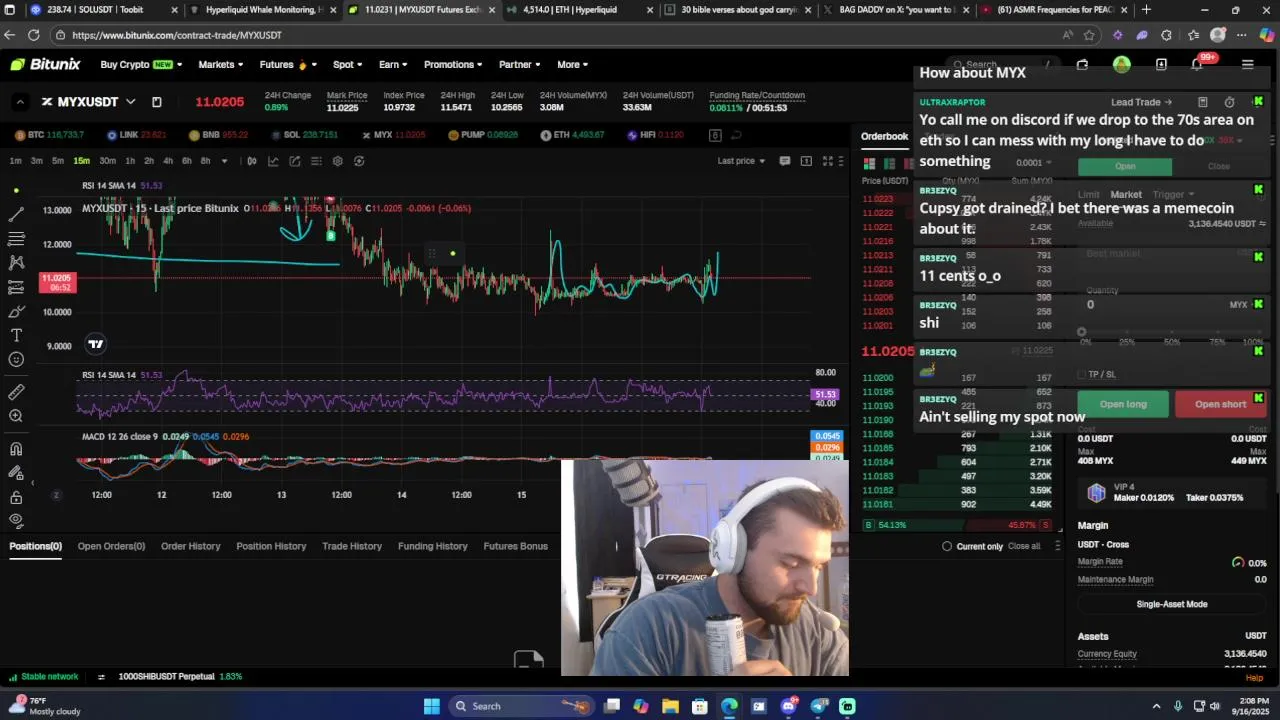
Task: Expand the additional timeframes dropdown
Action: click(x=224, y=161)
